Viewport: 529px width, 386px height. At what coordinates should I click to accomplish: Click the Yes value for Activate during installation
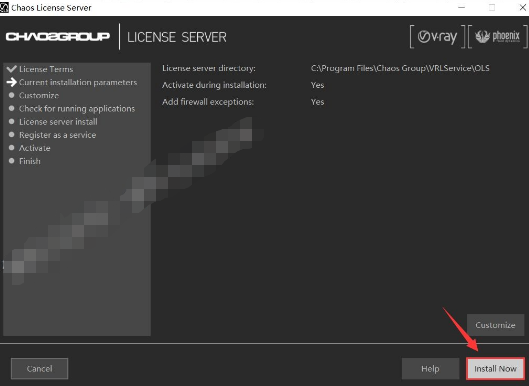317,85
